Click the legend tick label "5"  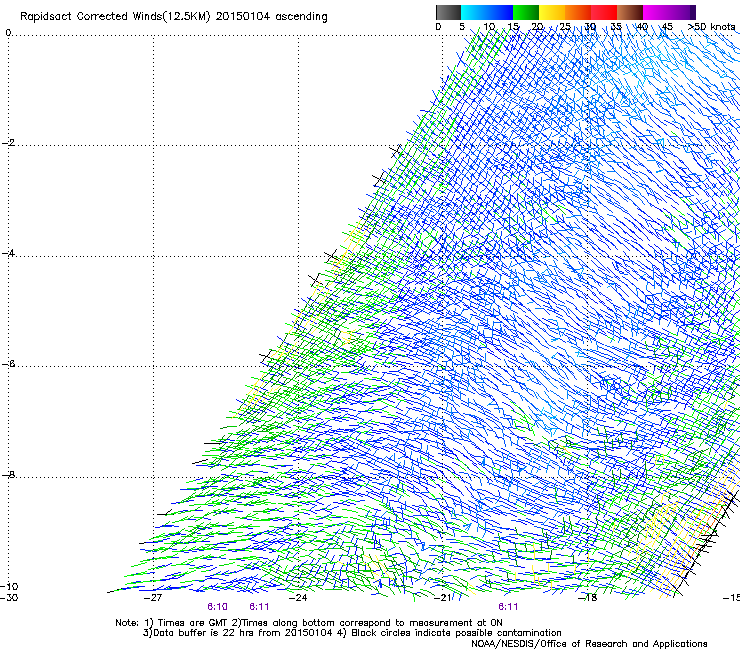click(x=462, y=27)
